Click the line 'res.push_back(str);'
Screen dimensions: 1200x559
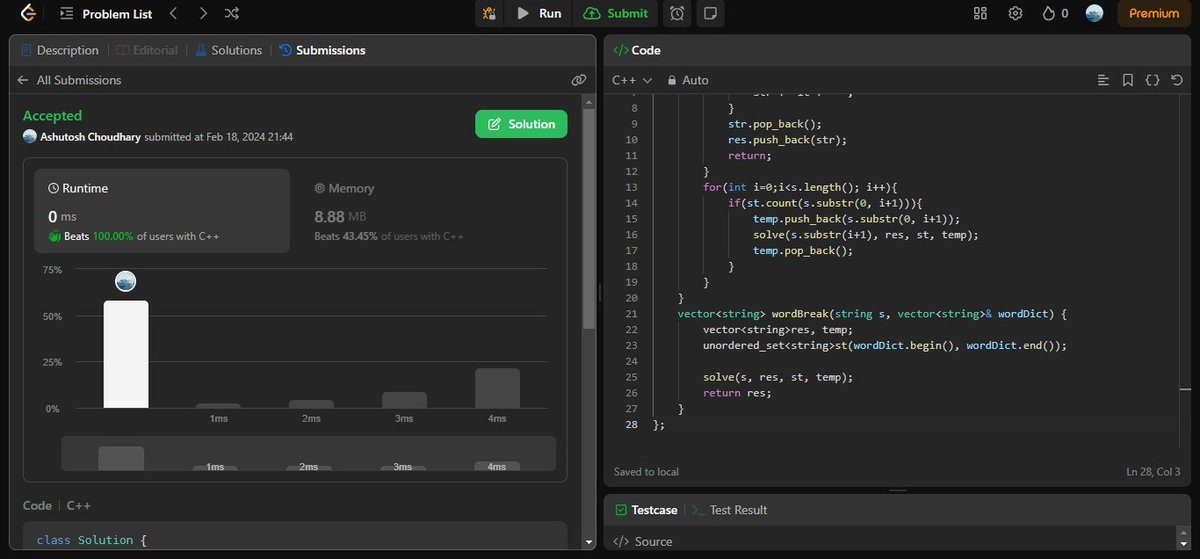[787, 140]
